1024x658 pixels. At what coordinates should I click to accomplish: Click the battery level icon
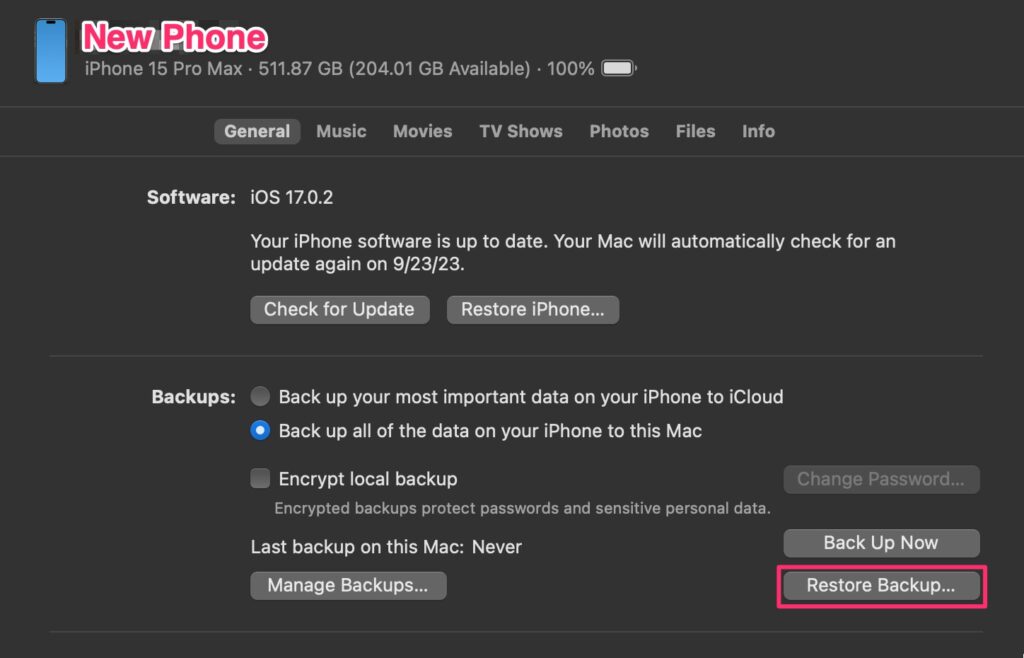(x=619, y=69)
